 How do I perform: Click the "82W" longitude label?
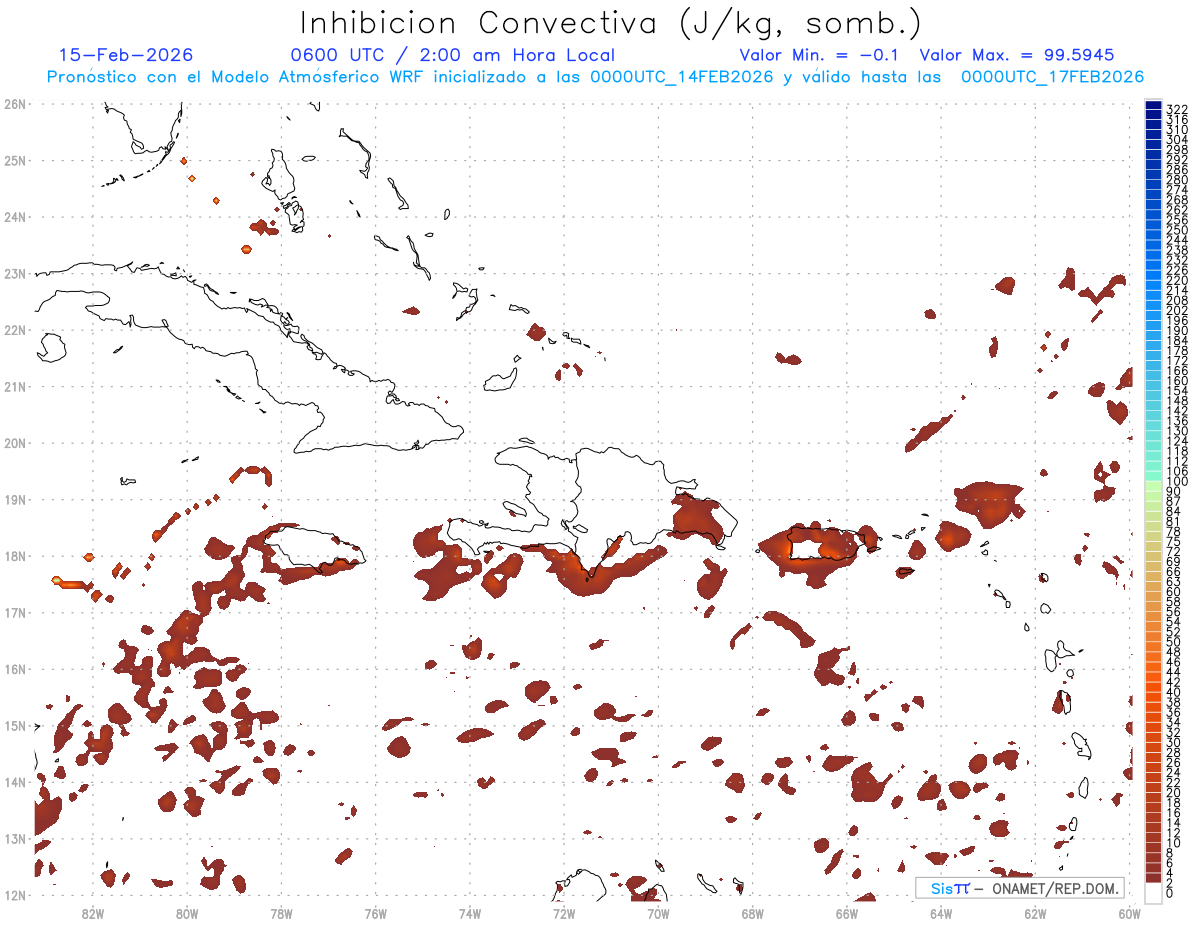[x=93, y=913]
